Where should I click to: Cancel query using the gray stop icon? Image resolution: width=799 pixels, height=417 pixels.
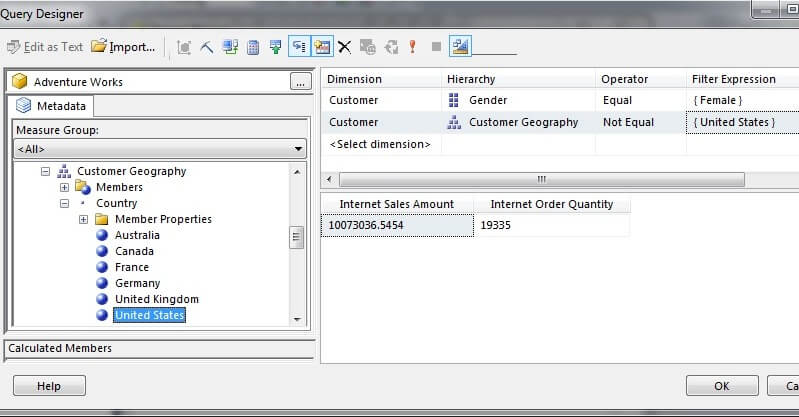pyautogui.click(x=436, y=47)
